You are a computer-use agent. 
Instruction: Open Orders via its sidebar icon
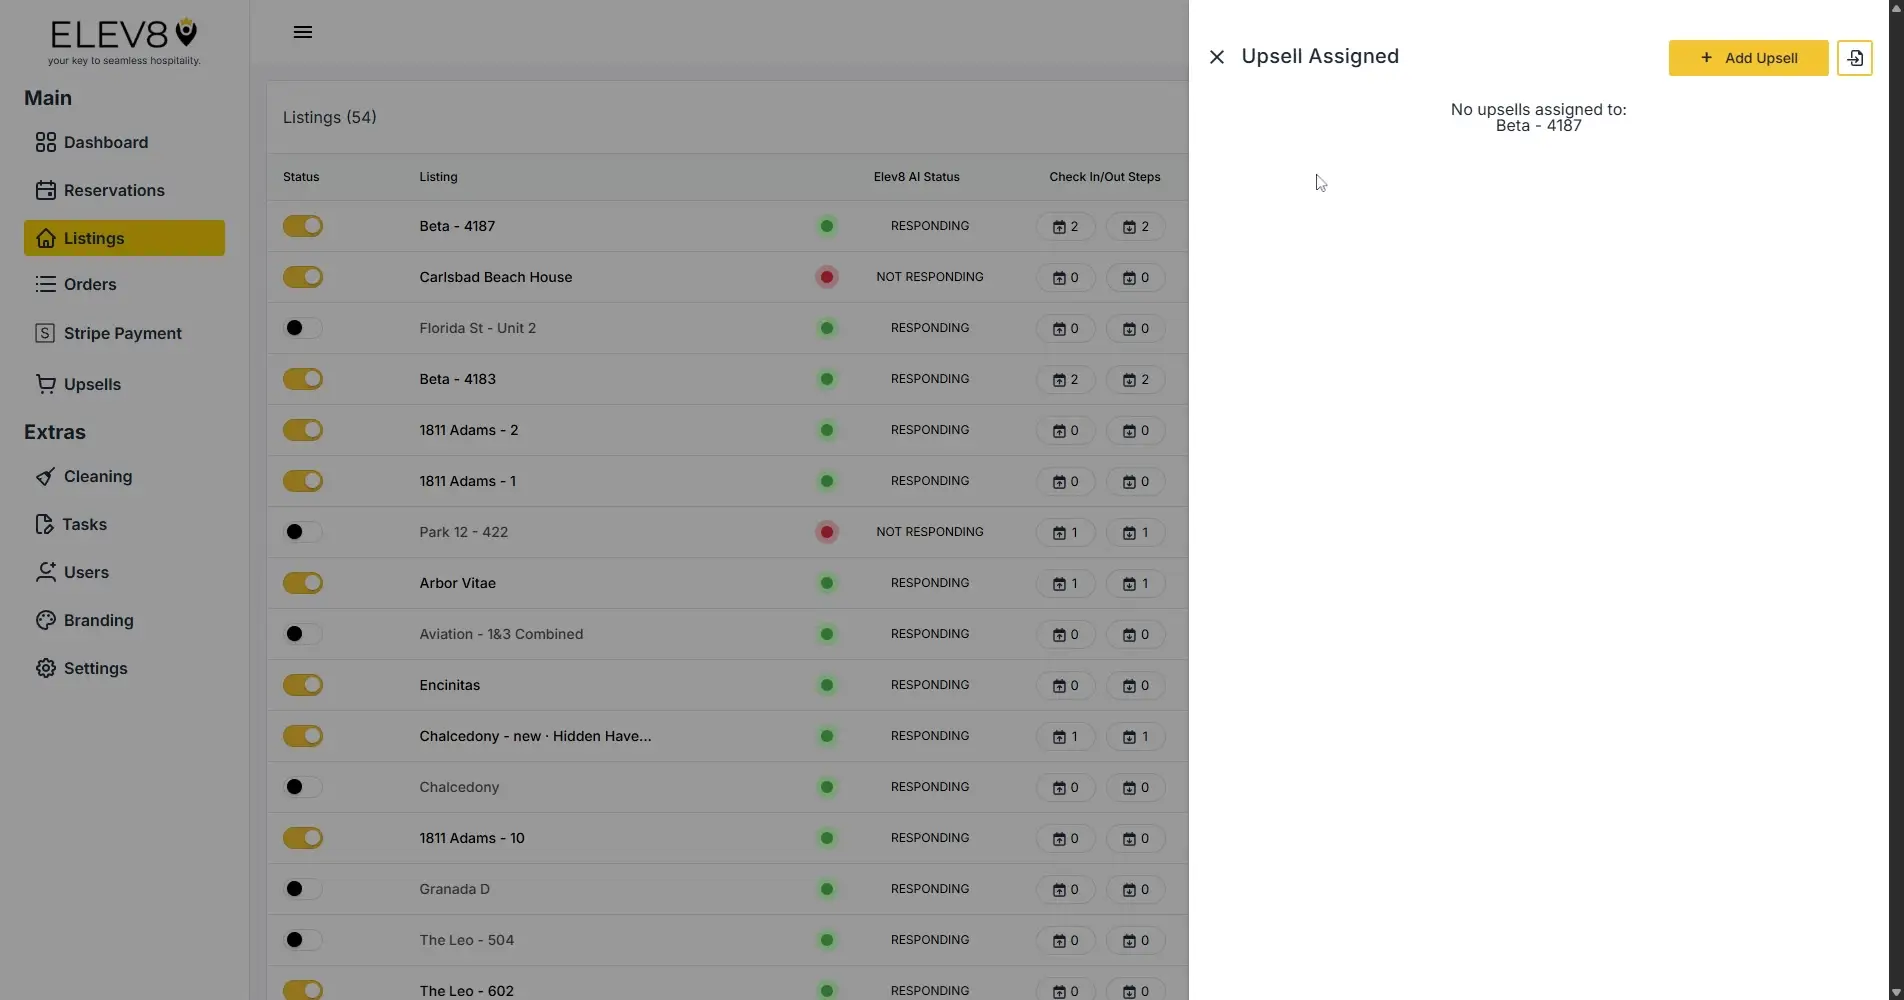[x=46, y=284]
